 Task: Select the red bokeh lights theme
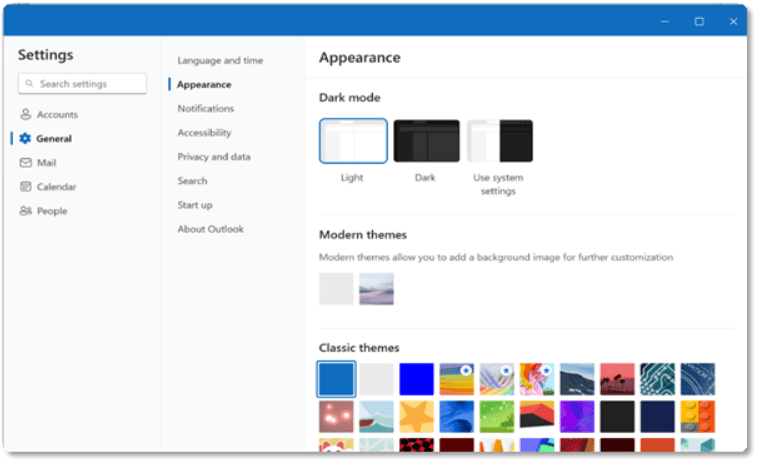[336, 416]
